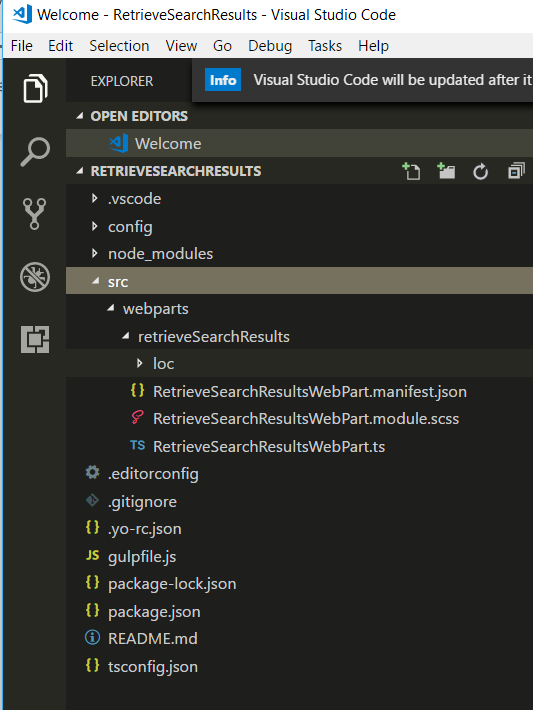Screen dimensions: 533x710
Task: Open the Explorer view in activity bar
Action: pyautogui.click(x=35, y=88)
